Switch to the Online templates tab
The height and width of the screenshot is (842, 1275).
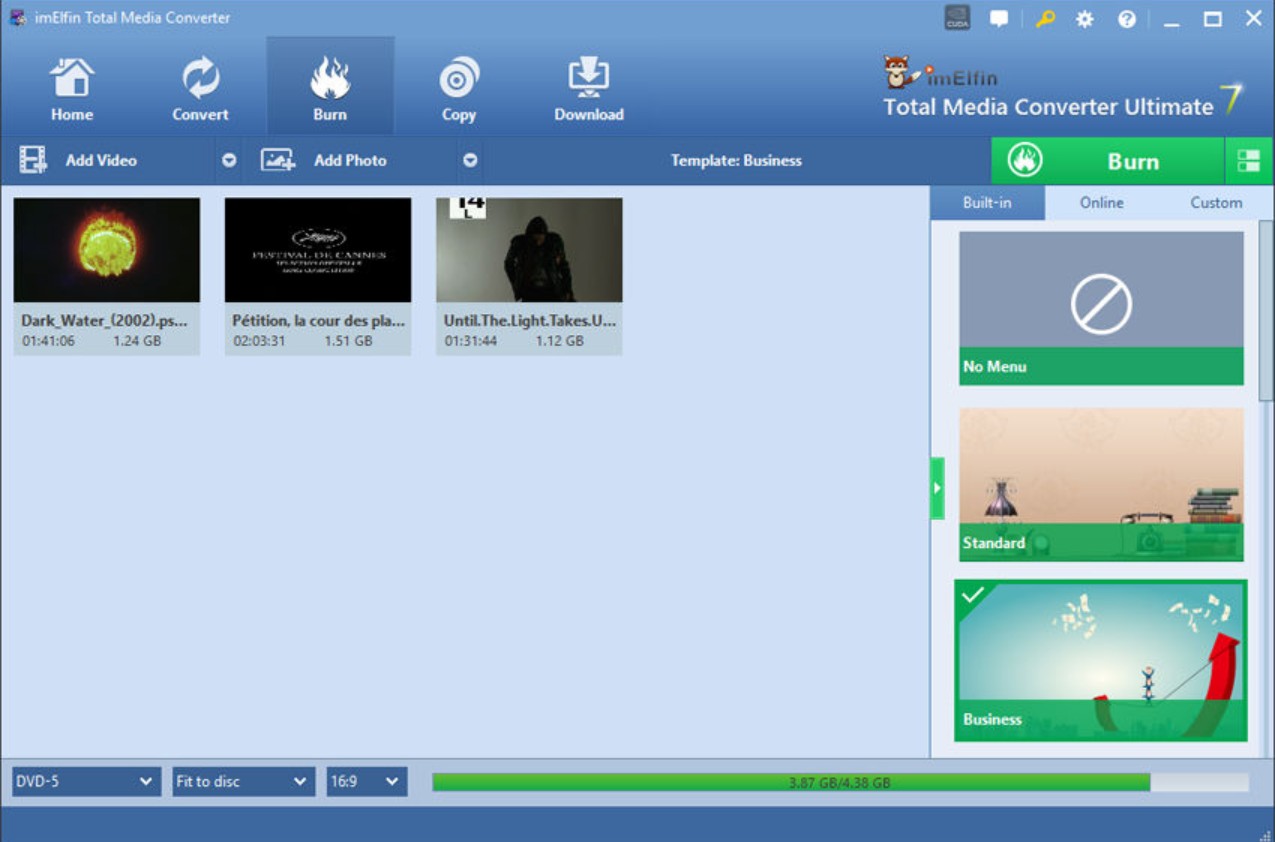click(1100, 202)
